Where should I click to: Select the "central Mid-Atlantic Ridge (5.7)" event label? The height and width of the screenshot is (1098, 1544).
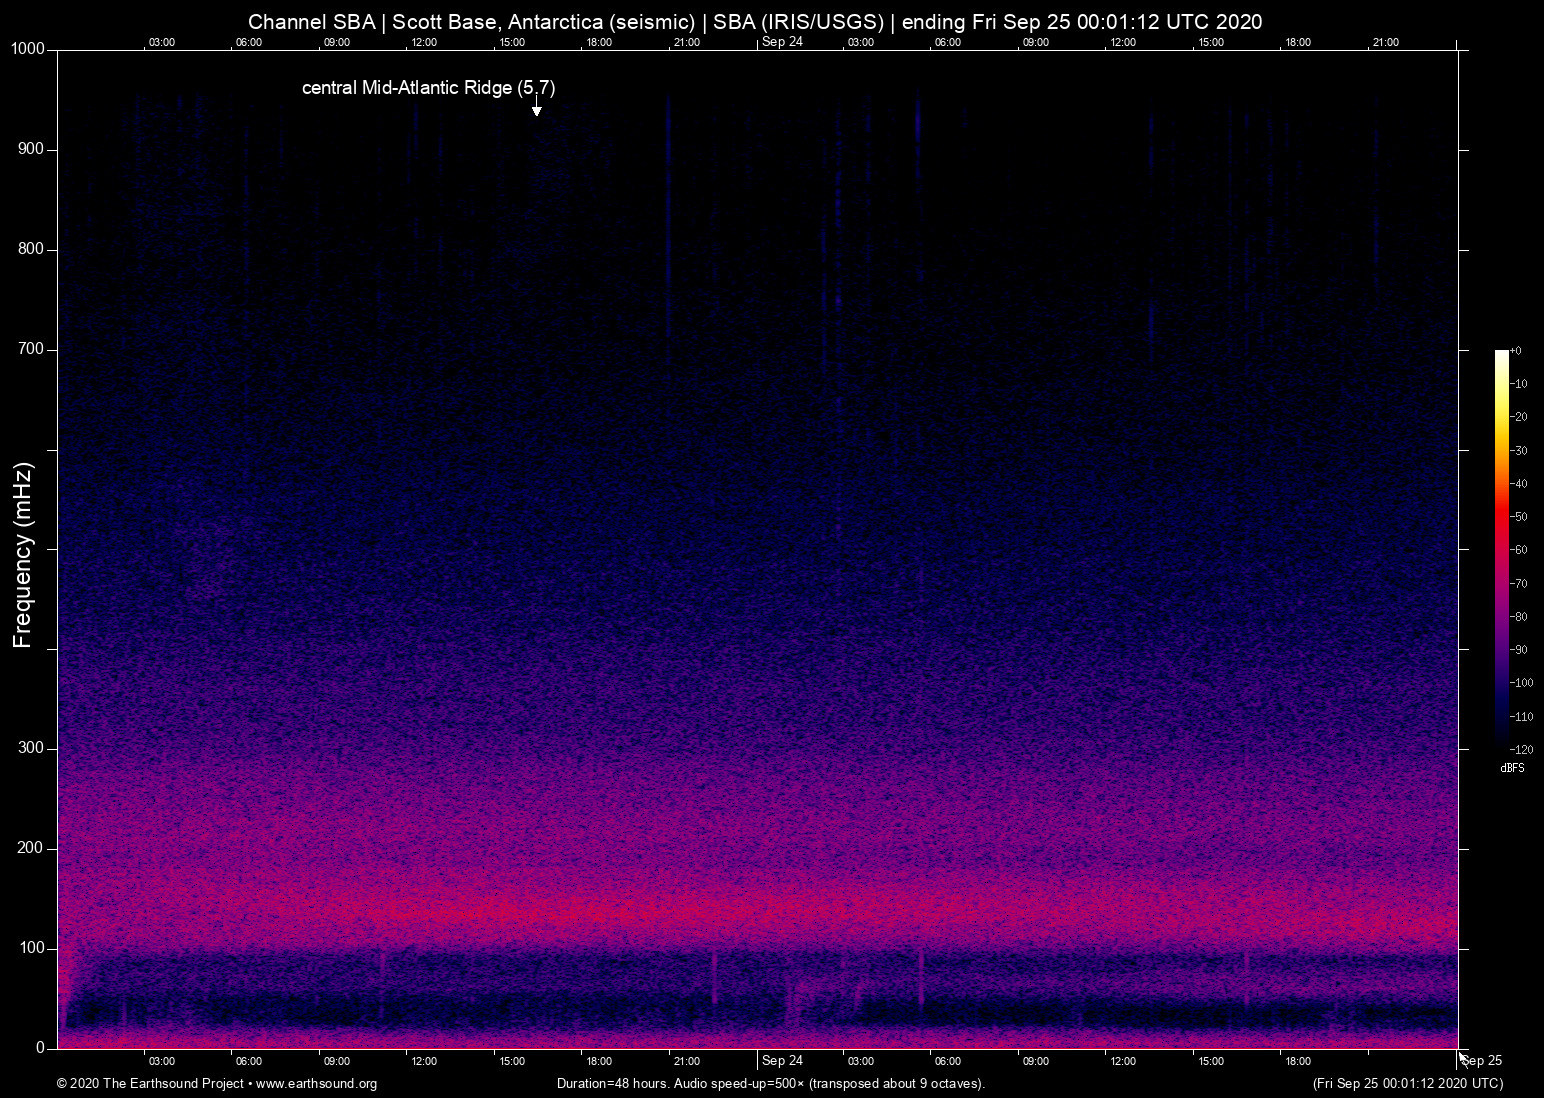tap(428, 88)
